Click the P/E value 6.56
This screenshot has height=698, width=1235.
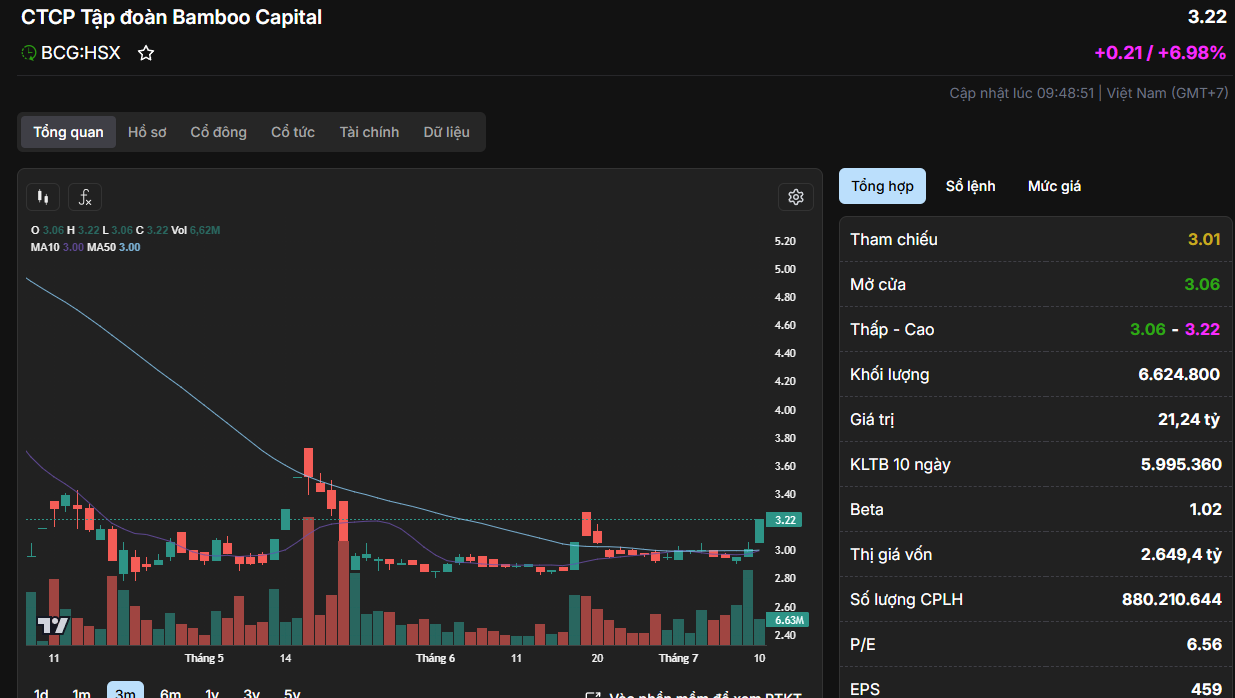click(x=1204, y=644)
